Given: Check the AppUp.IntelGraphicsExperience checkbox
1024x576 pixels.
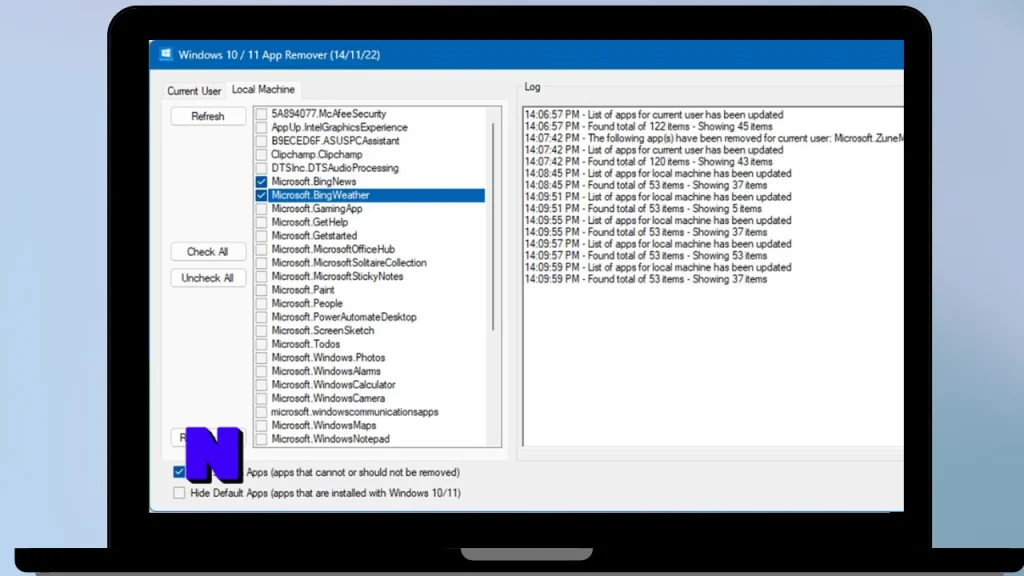Looking at the screenshot, I should 261,127.
